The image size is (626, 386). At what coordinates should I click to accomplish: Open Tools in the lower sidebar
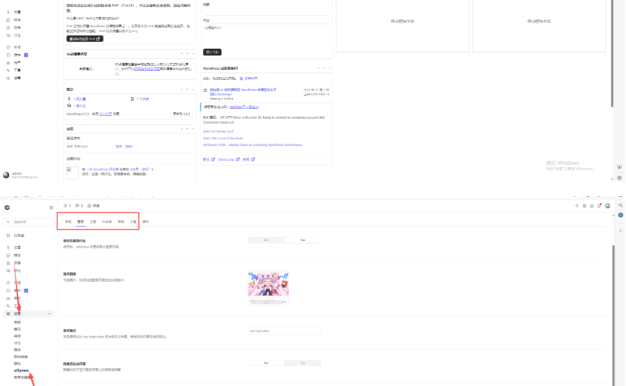tap(17, 306)
